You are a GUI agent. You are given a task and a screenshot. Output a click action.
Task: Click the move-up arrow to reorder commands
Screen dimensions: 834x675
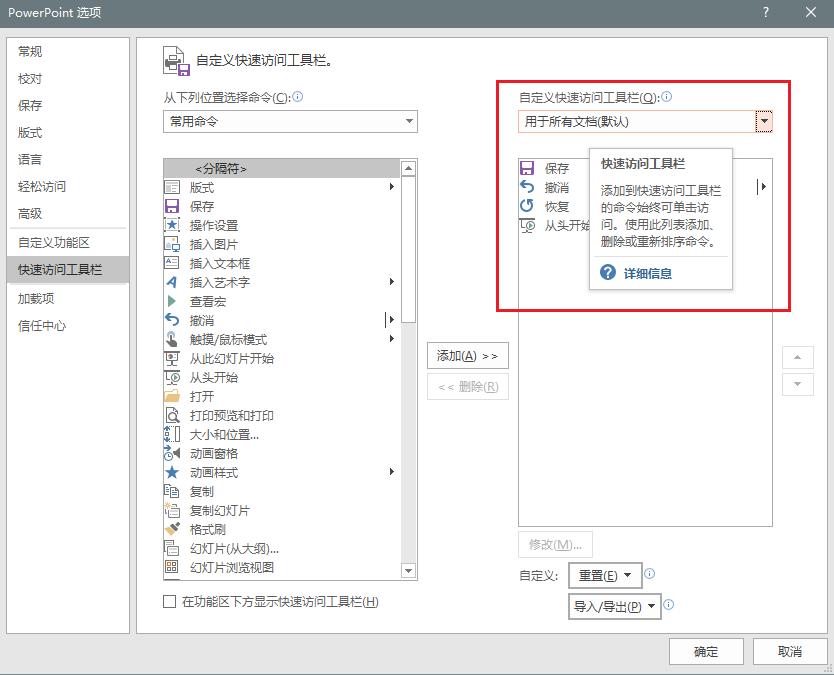pos(800,357)
